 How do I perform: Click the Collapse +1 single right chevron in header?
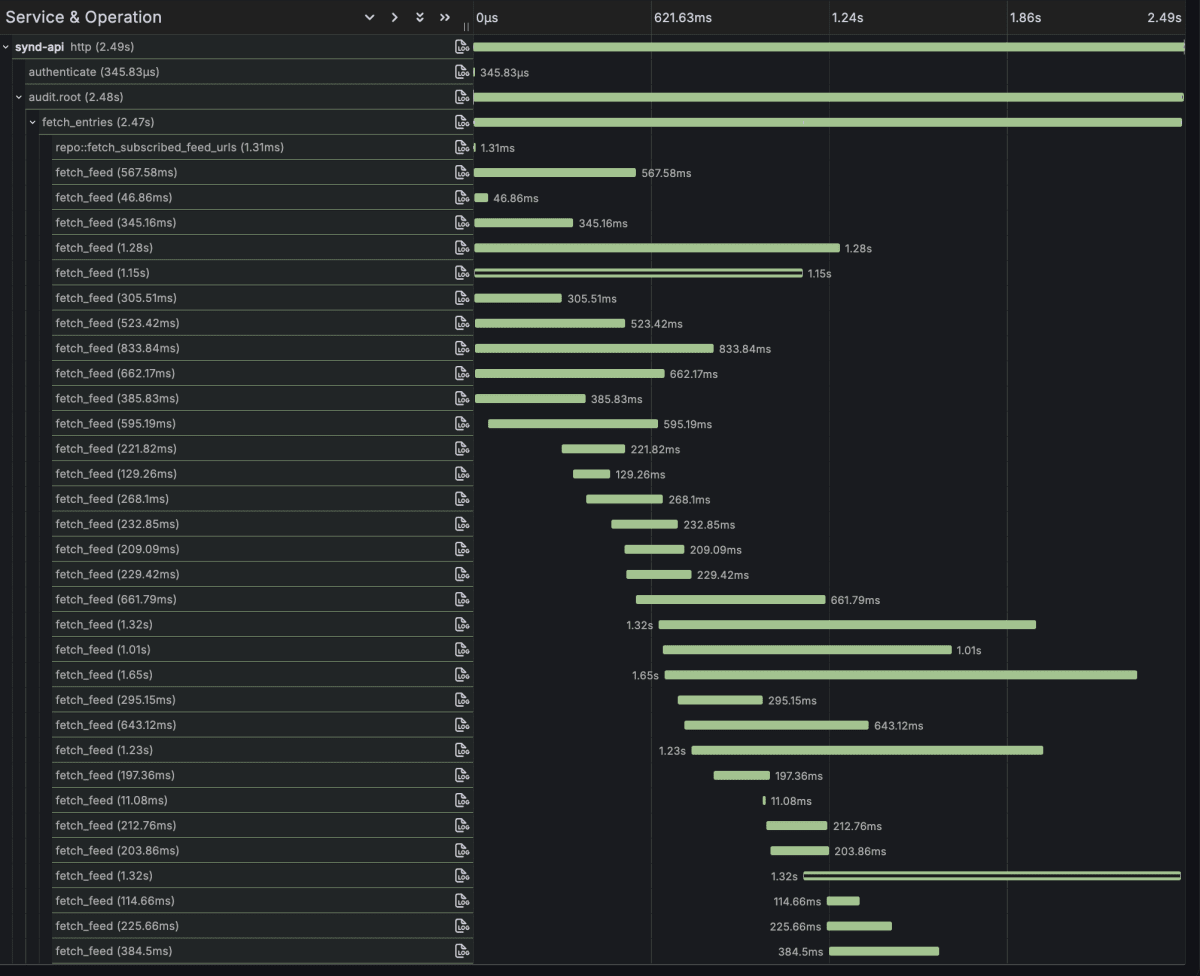394,18
